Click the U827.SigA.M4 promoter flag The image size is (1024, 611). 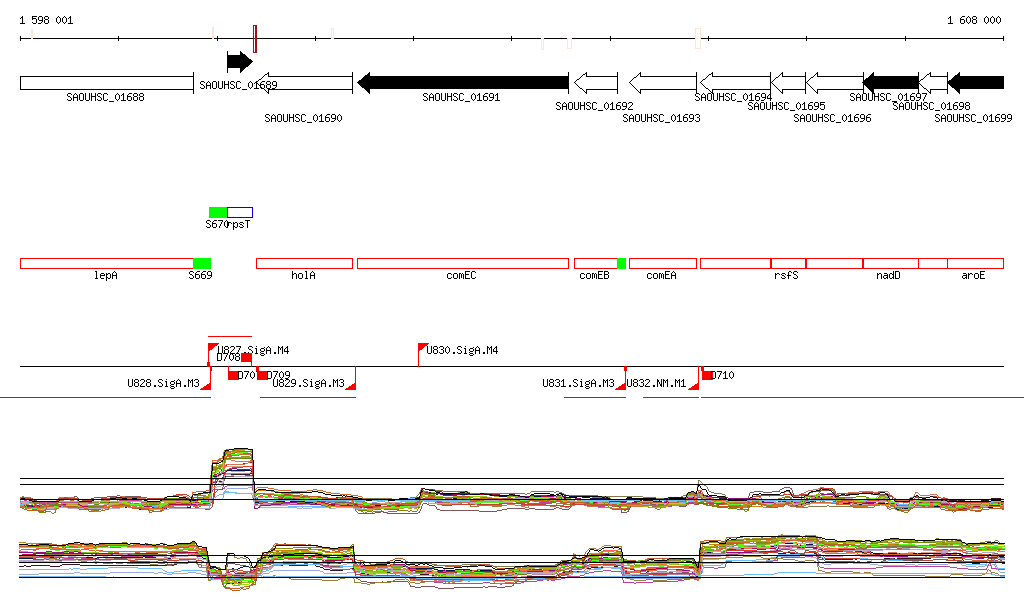pos(213,349)
